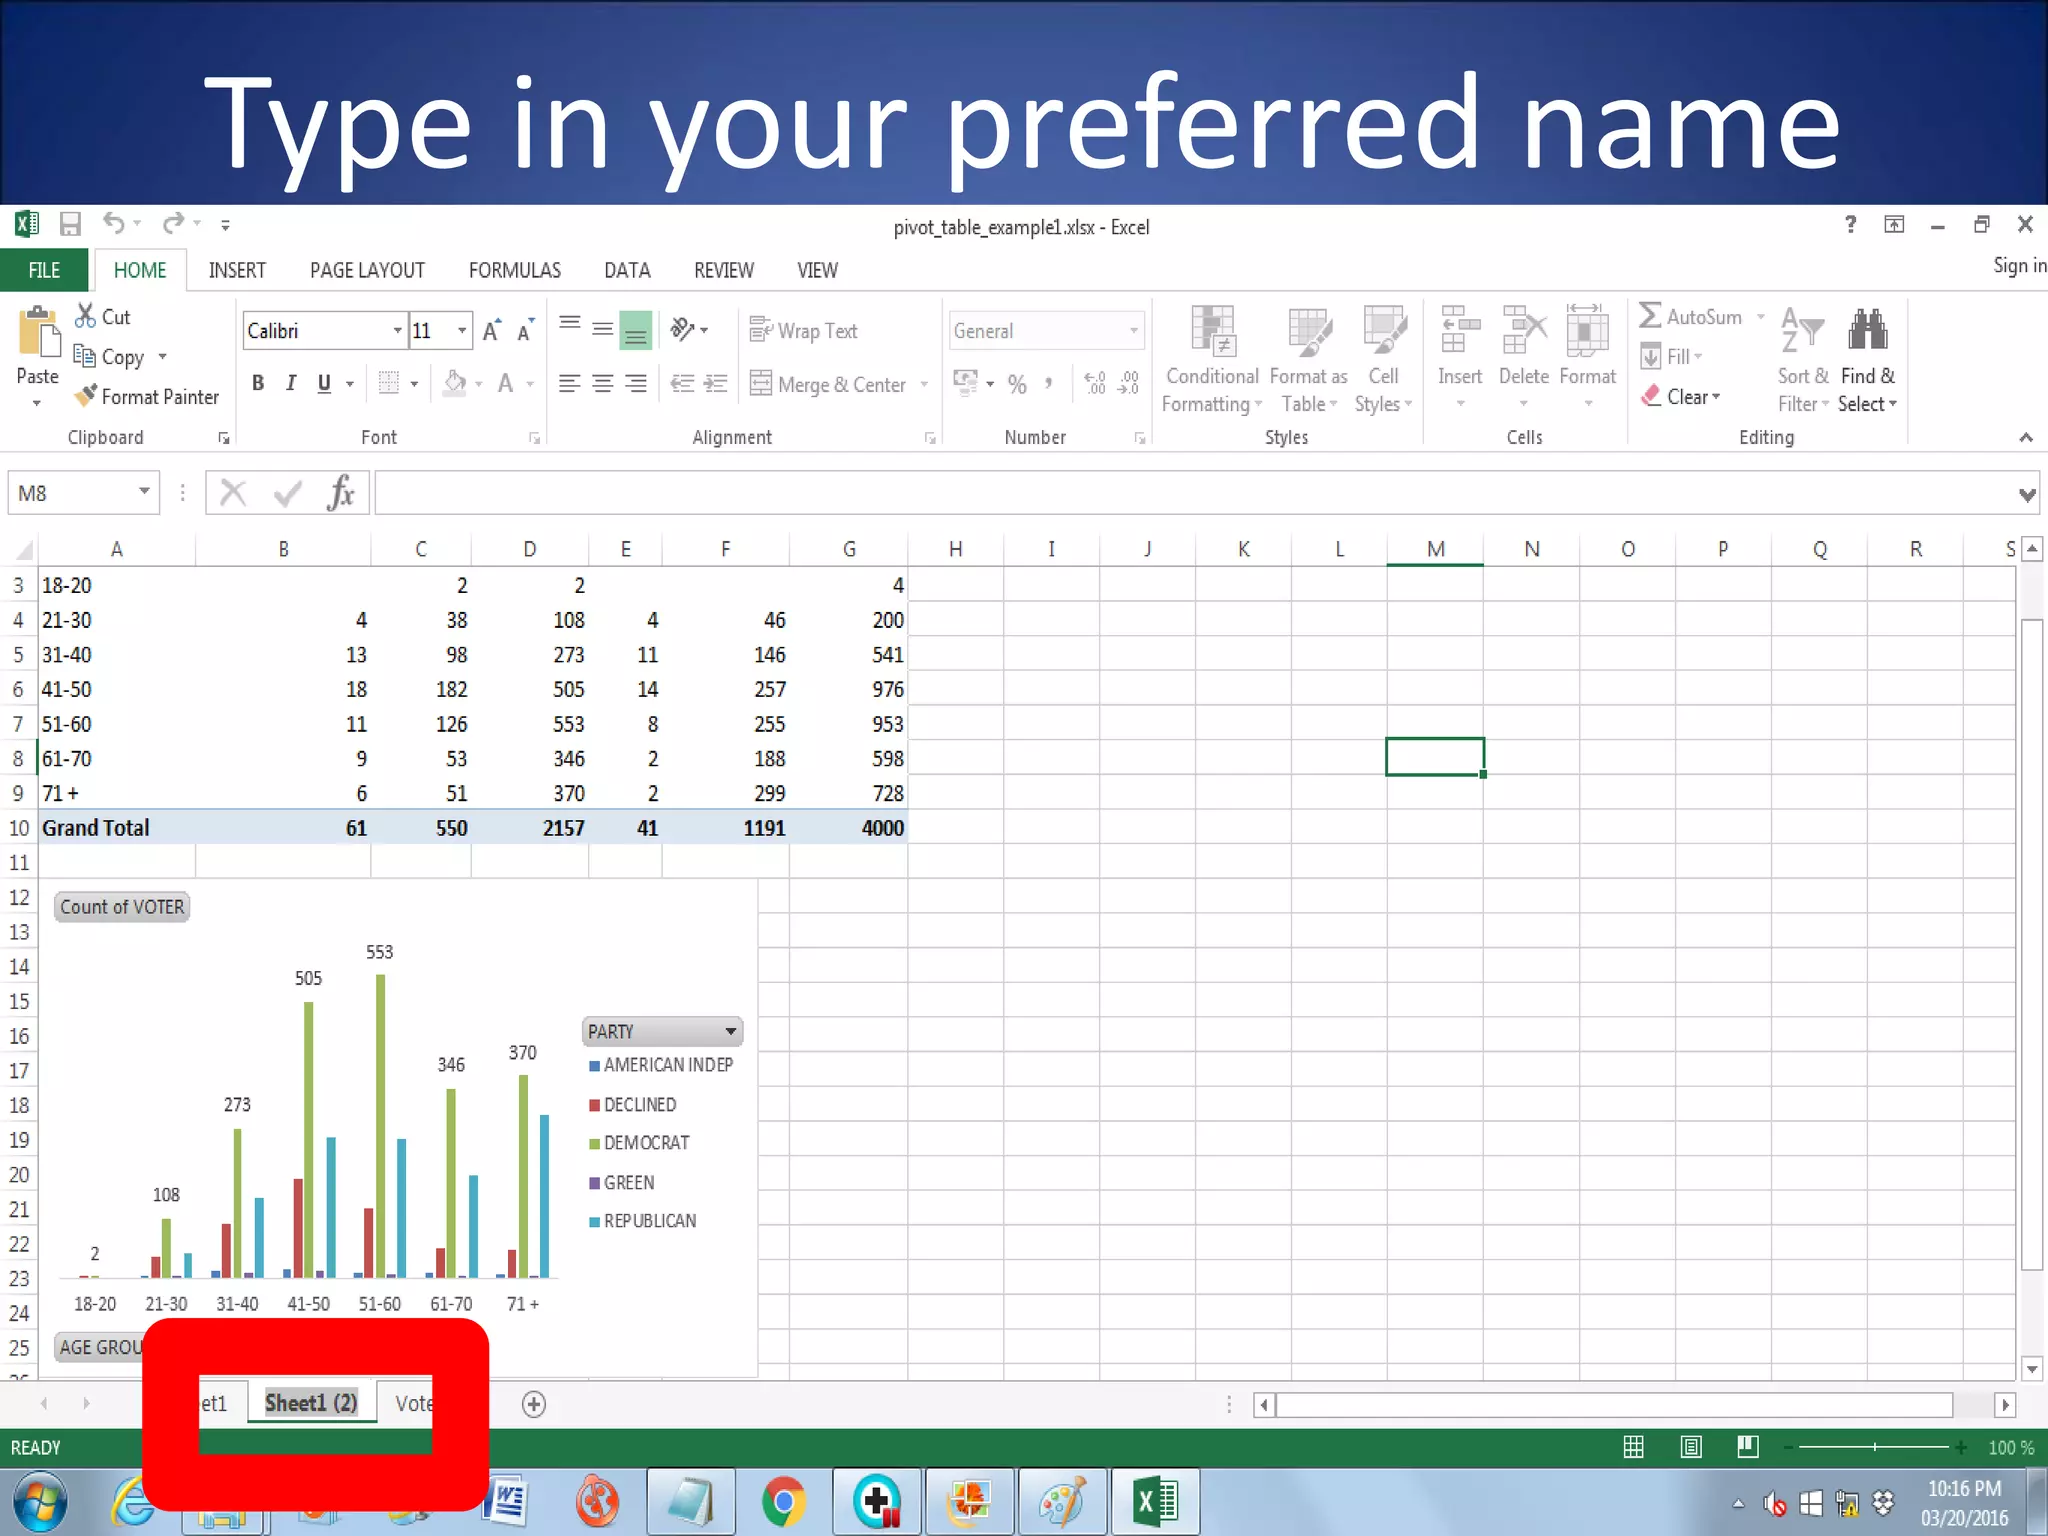Open the font name Calibri dropdown
Image resolution: width=2048 pixels, height=1536 pixels.
tap(398, 331)
